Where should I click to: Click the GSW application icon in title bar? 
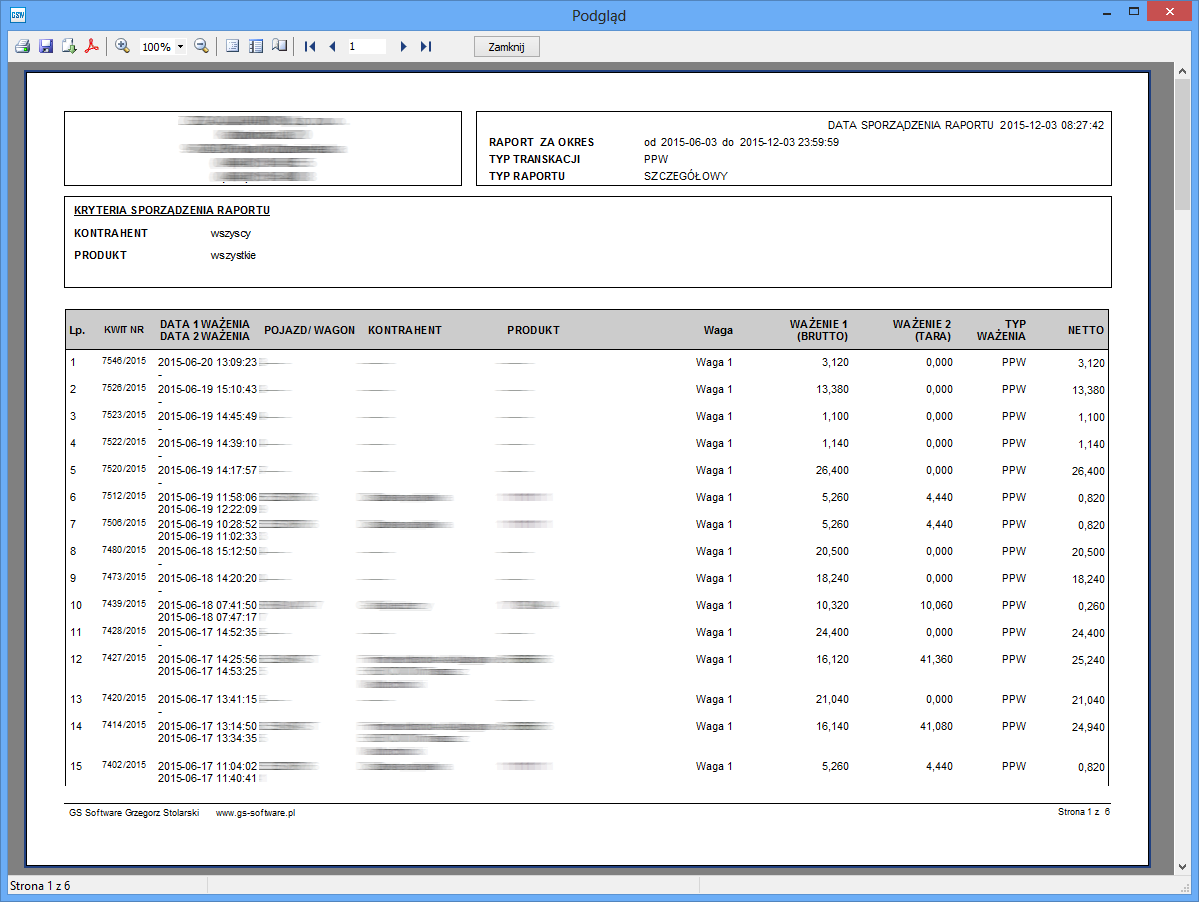[x=17, y=14]
